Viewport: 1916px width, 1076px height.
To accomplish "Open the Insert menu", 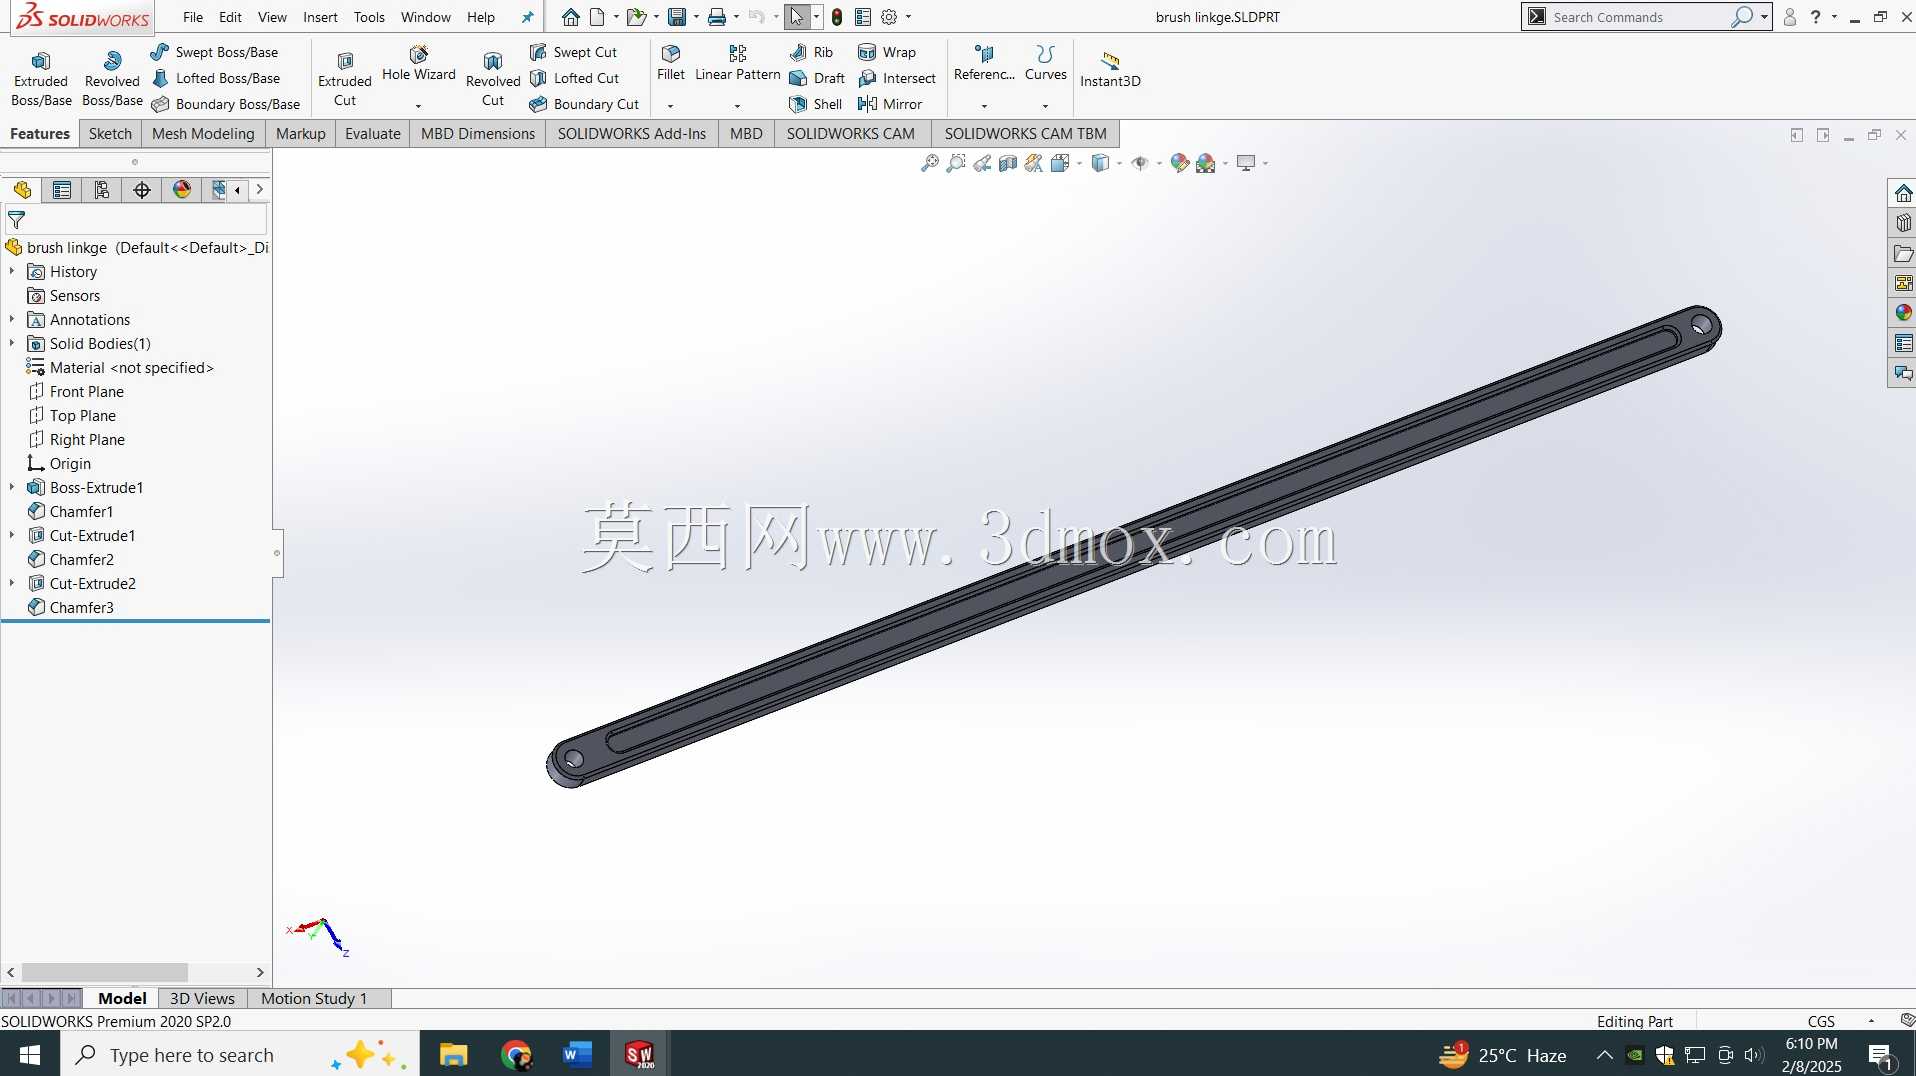I will pos(320,17).
